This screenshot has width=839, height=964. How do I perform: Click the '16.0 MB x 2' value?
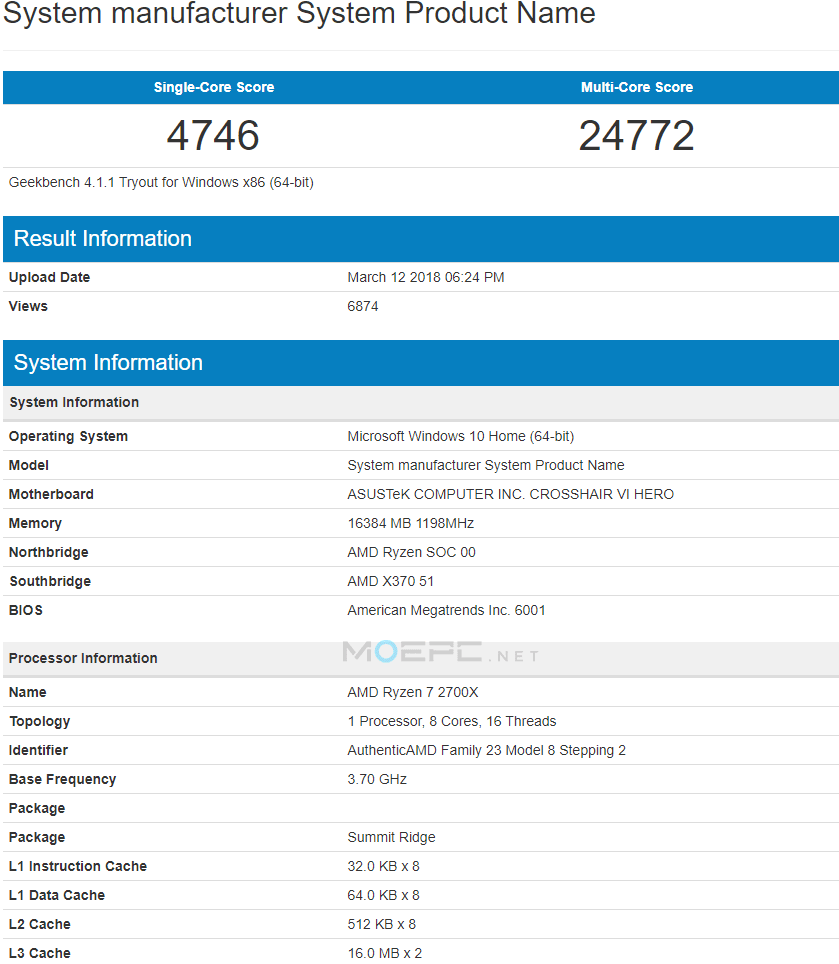click(x=385, y=953)
